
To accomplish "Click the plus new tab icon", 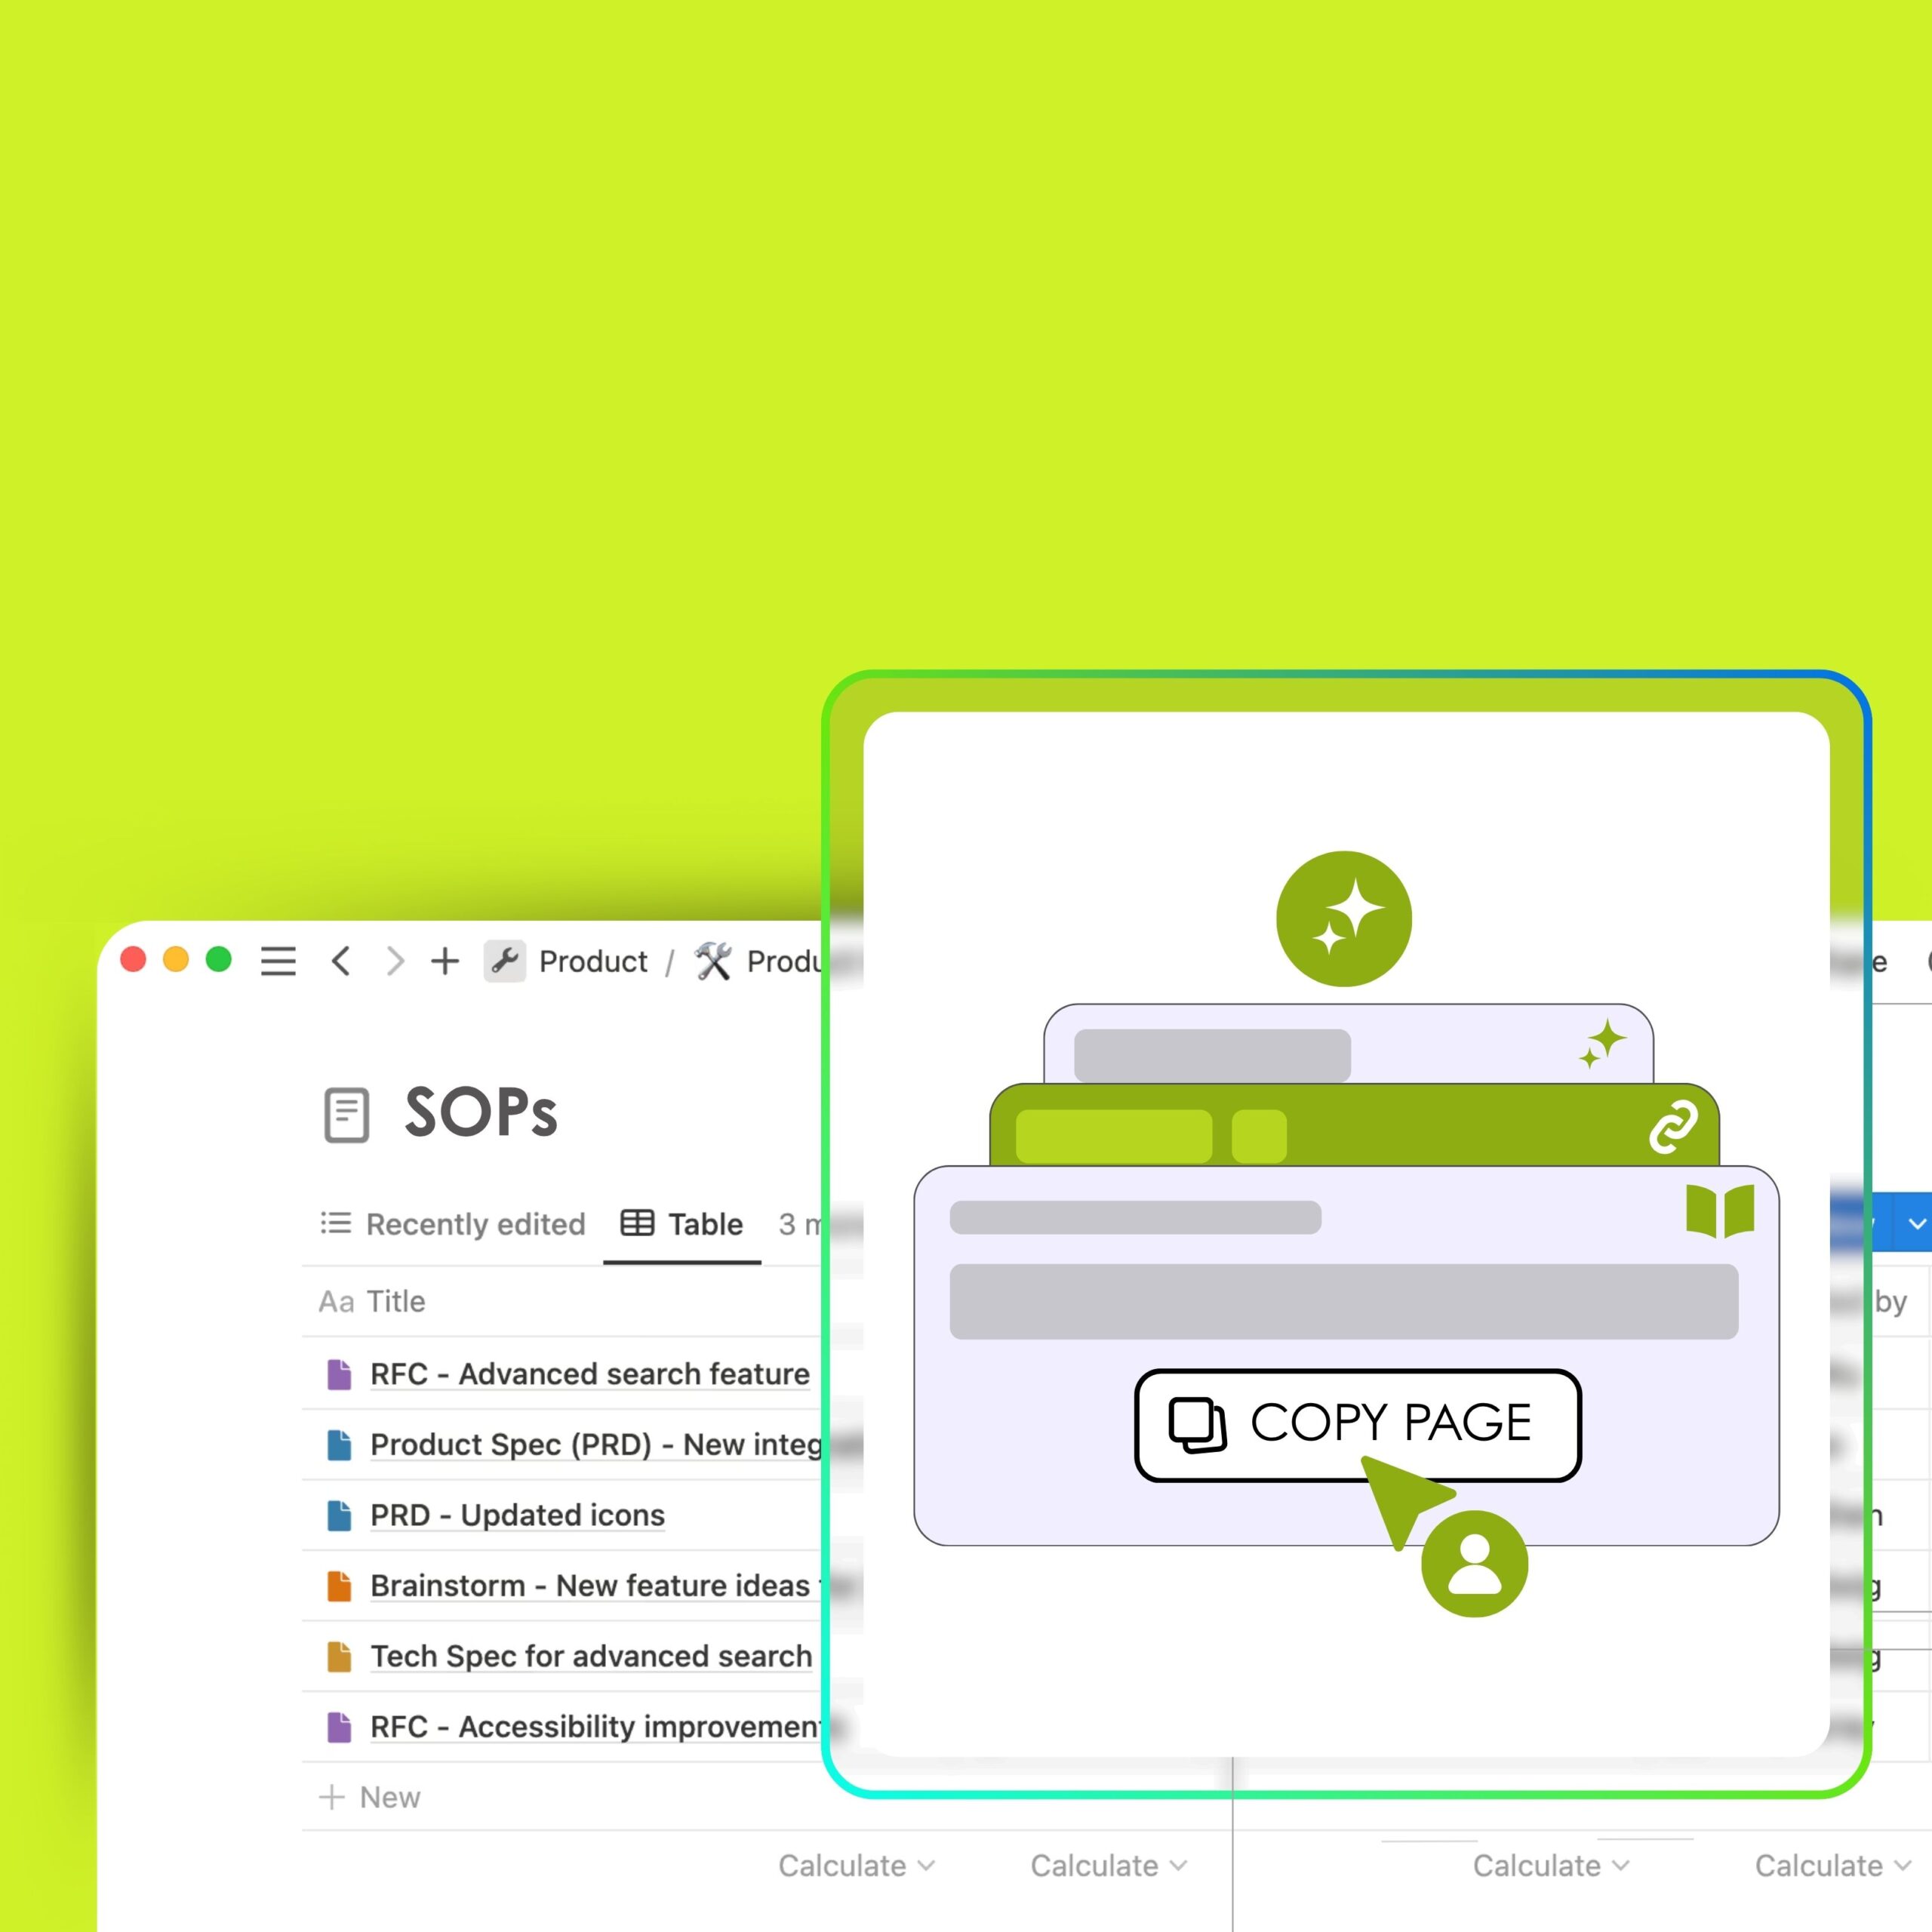I will (x=445, y=961).
